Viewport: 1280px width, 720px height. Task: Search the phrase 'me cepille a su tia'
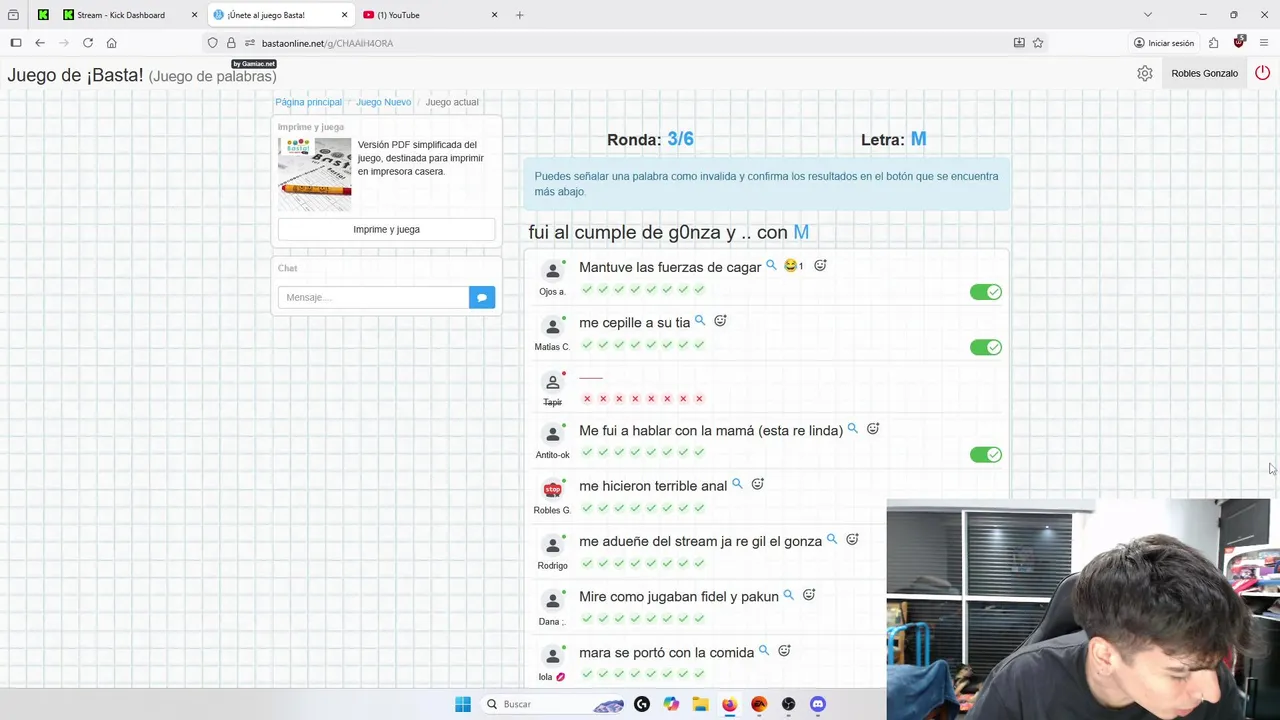(x=700, y=321)
